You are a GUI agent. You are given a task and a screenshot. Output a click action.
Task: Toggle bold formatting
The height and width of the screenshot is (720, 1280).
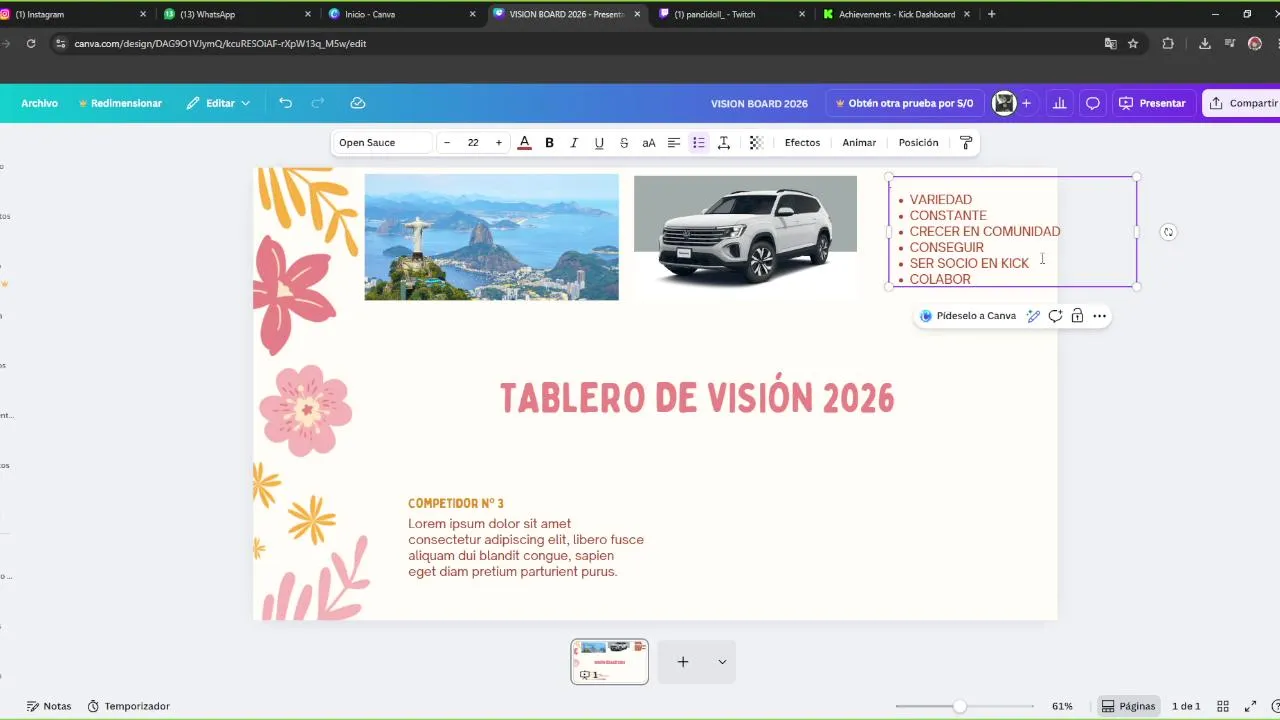point(549,143)
